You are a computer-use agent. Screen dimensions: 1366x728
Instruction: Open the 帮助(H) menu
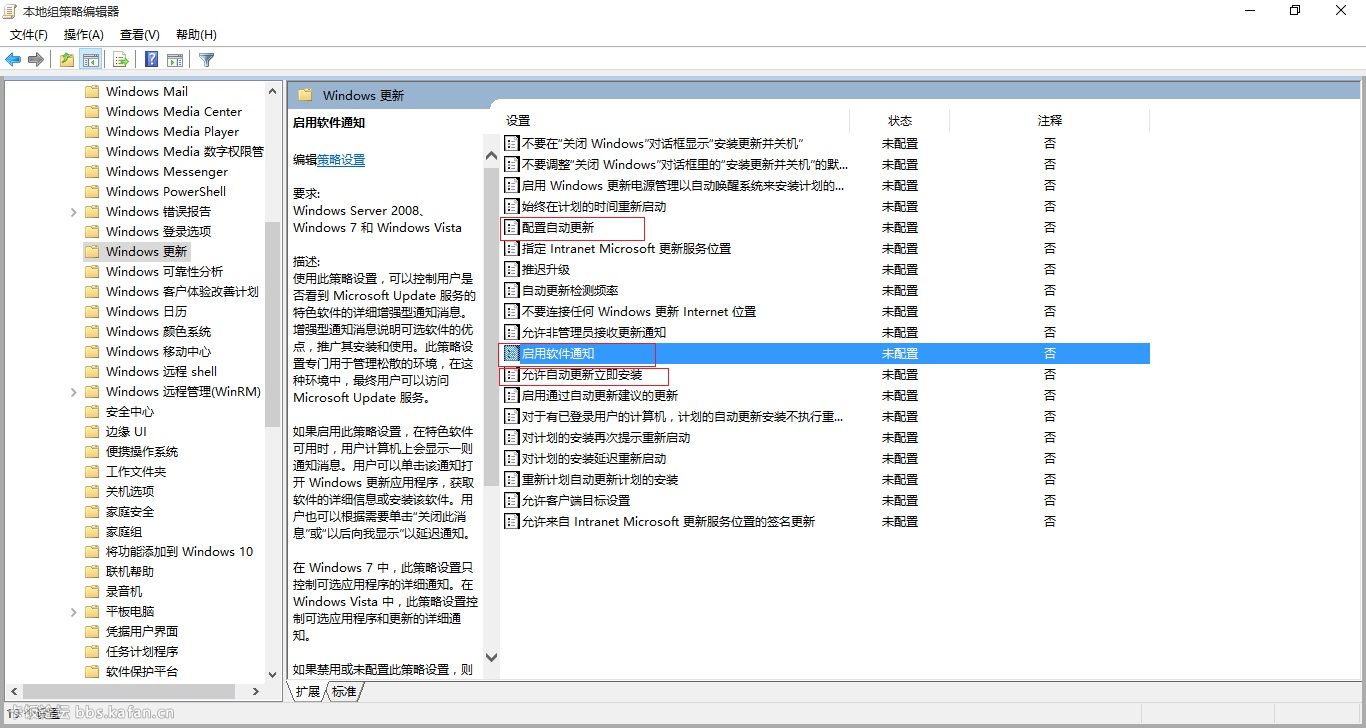point(196,35)
